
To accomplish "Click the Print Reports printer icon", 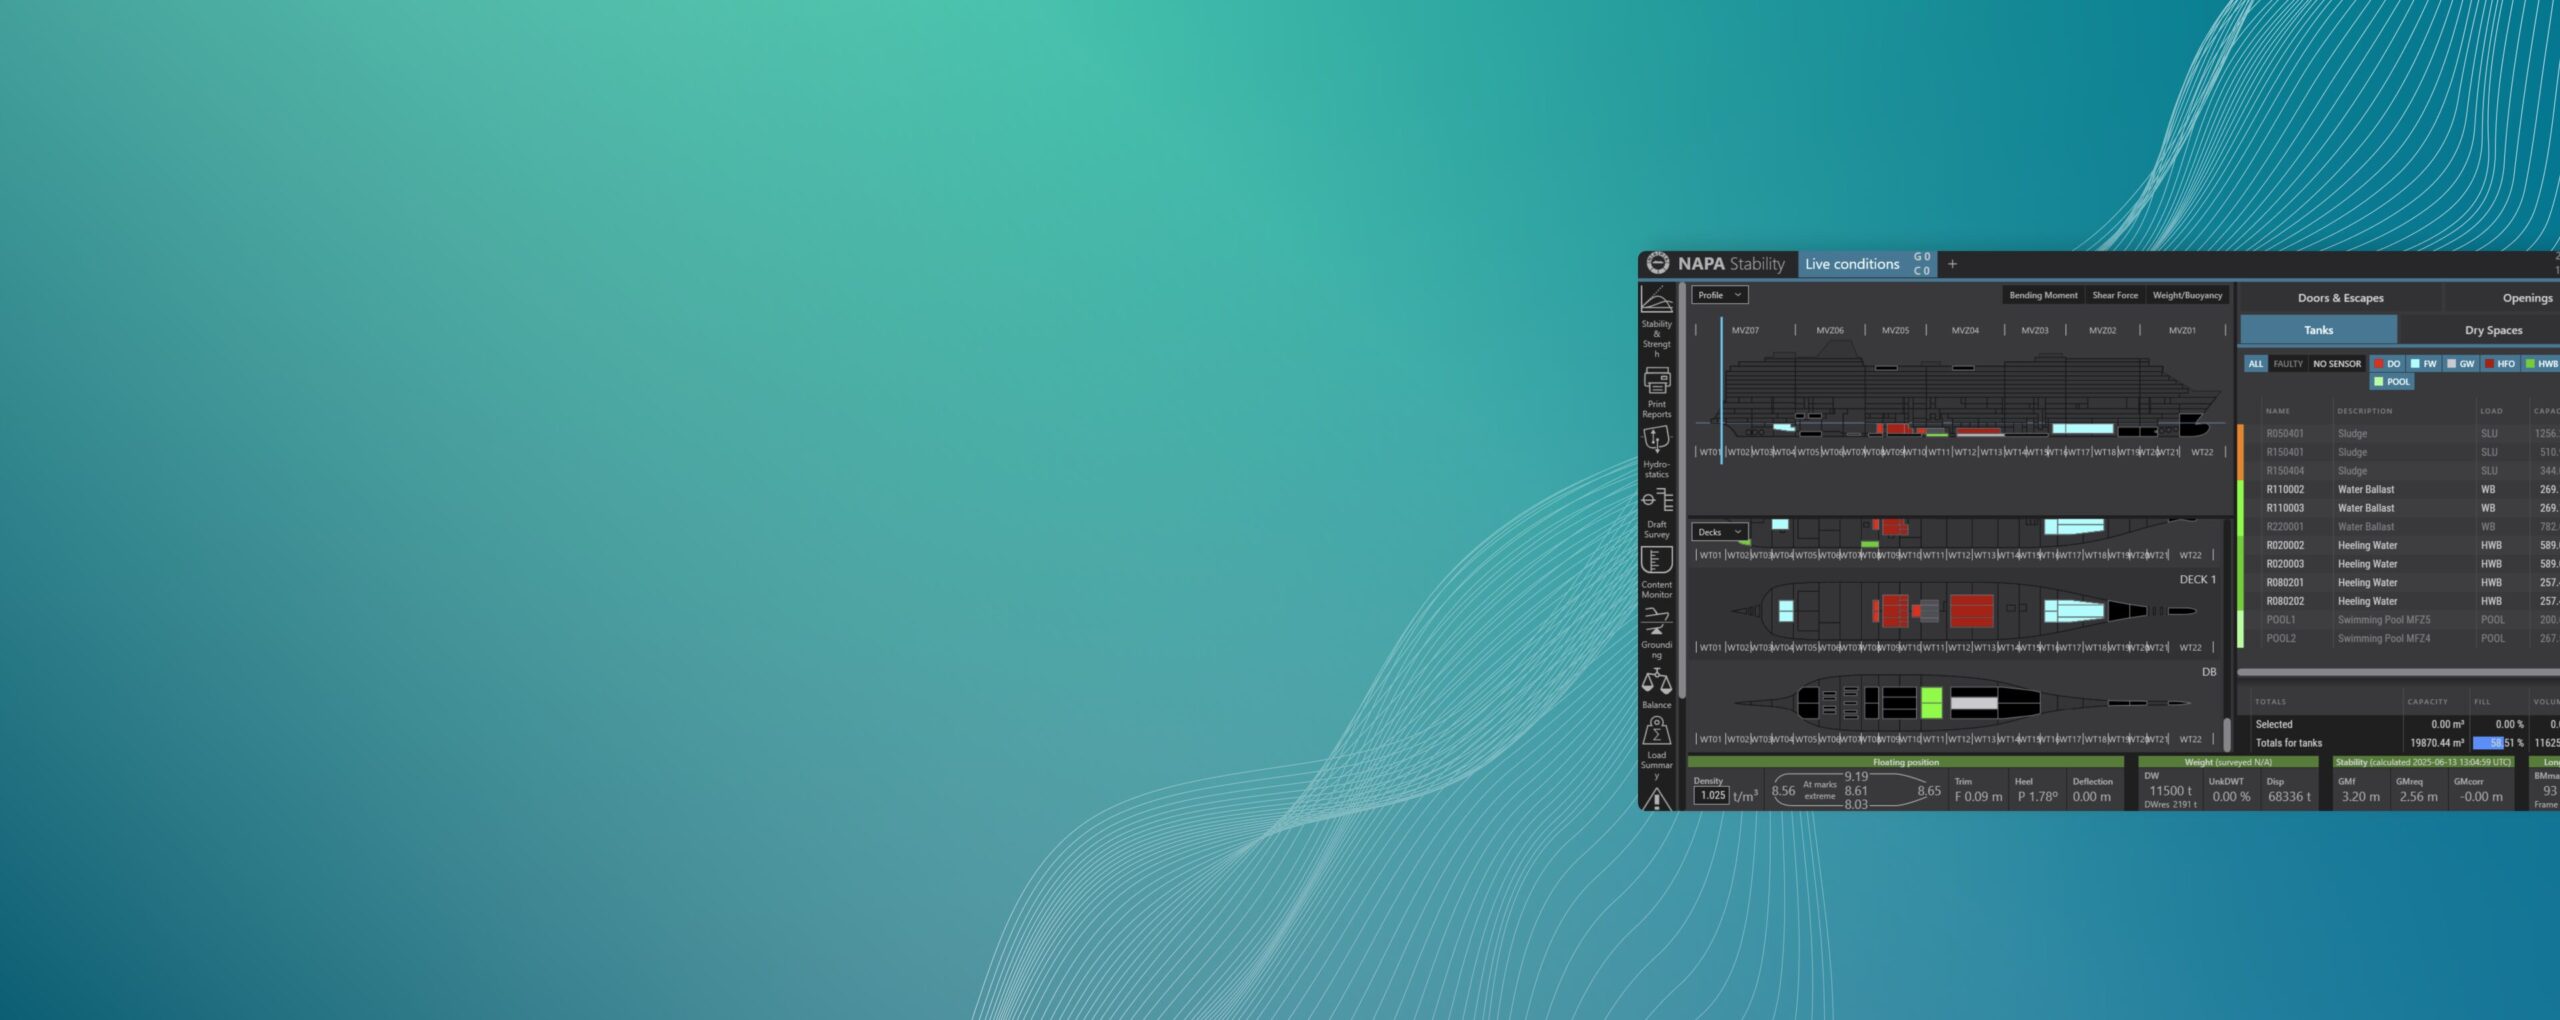I will point(1656,381).
